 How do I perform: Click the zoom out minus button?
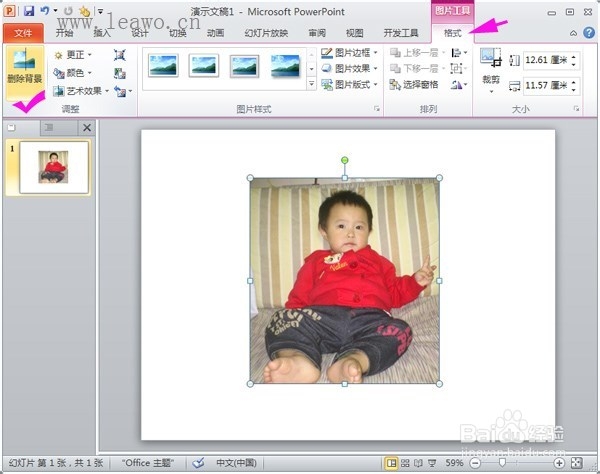(x=475, y=463)
